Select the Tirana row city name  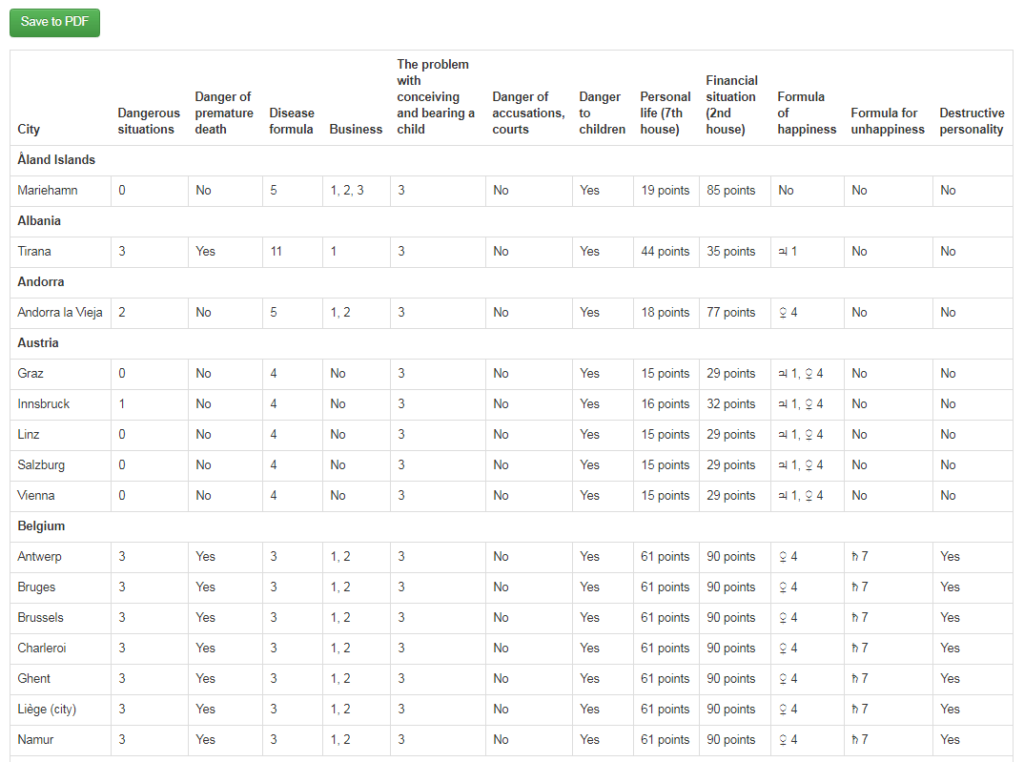36,251
